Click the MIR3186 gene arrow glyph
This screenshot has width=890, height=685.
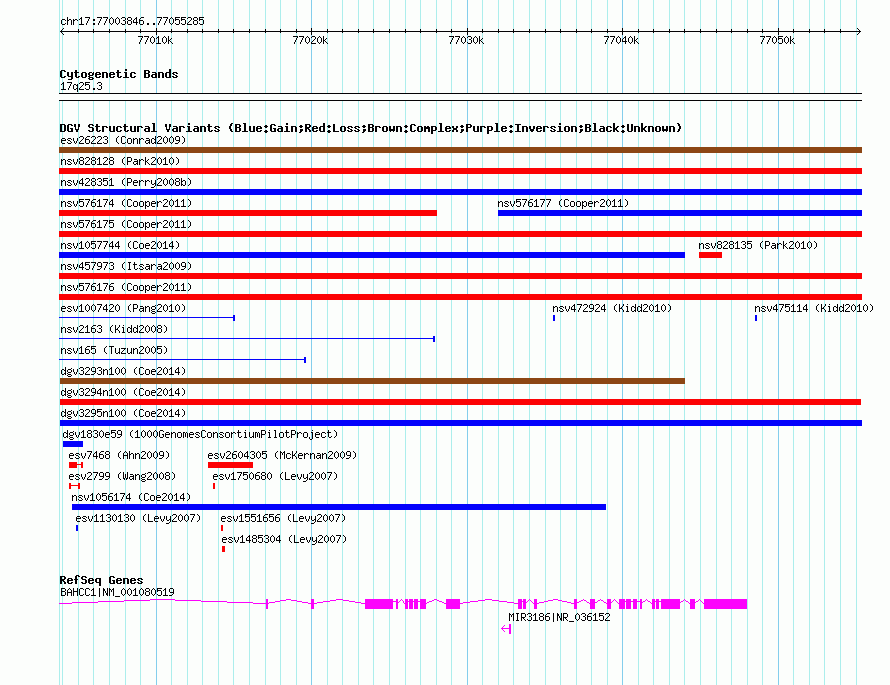[506, 629]
